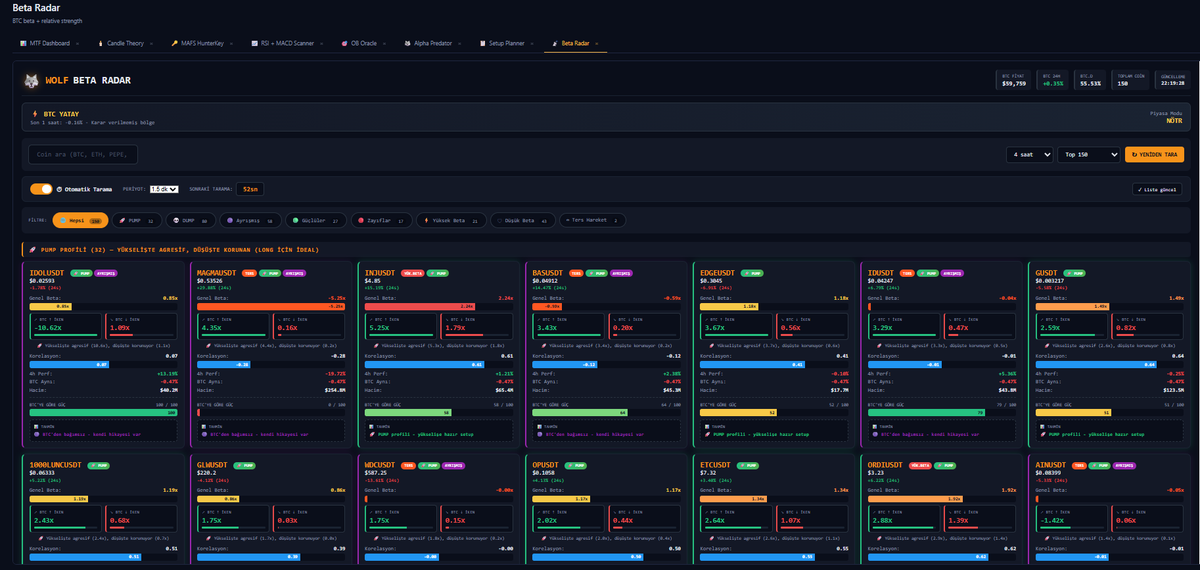
Task: Click the clock icon beside Otomatik Tarama
Action: [x=59, y=189]
